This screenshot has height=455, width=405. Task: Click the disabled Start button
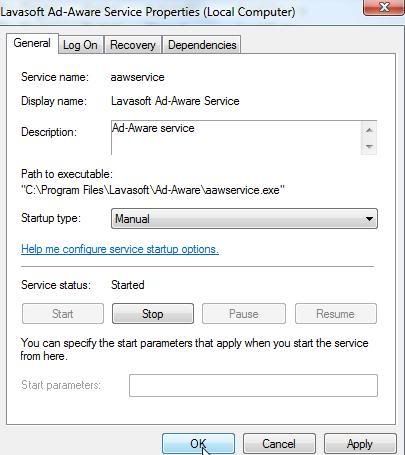pos(63,314)
